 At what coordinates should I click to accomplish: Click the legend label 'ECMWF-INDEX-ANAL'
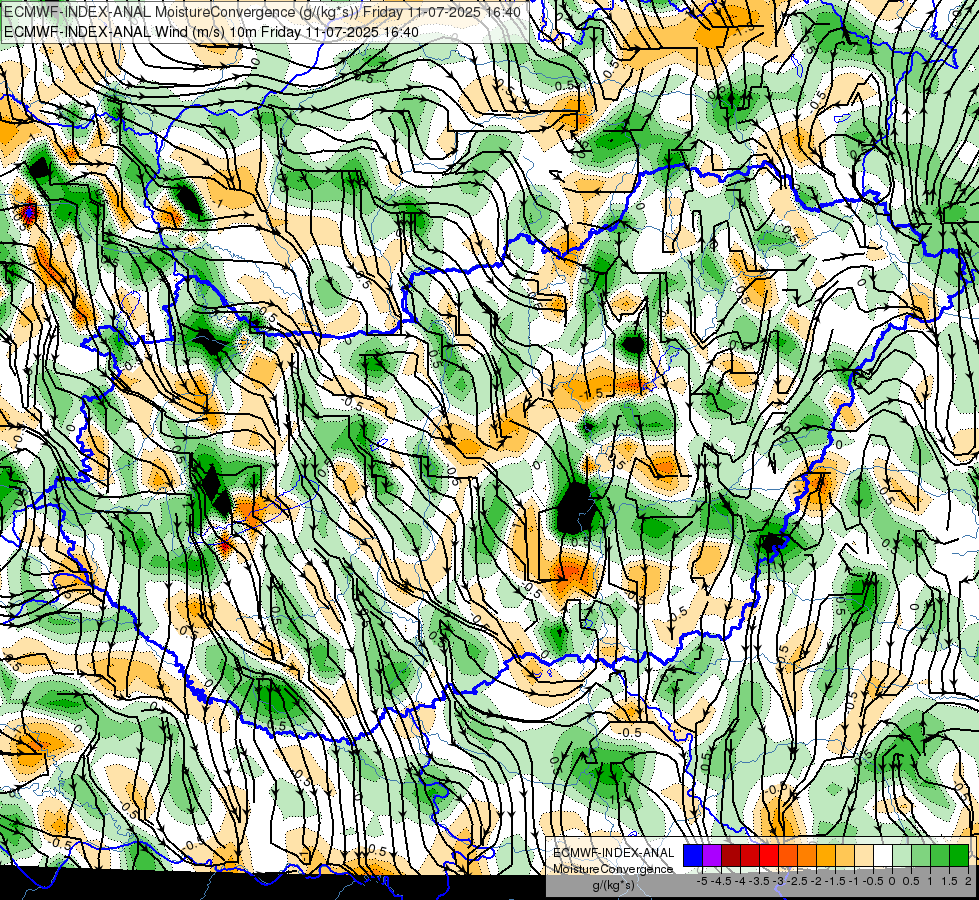pos(614,853)
